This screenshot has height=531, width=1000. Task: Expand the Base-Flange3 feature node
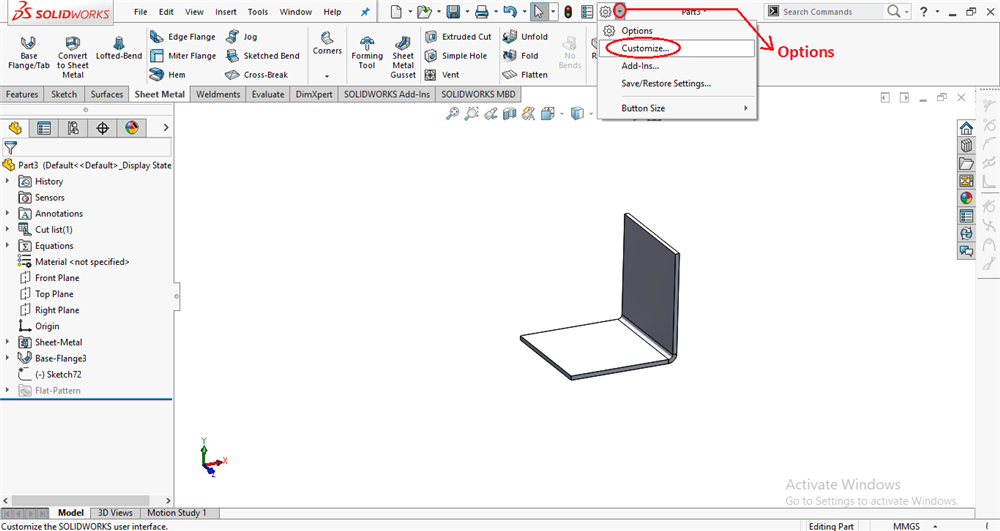point(8,358)
